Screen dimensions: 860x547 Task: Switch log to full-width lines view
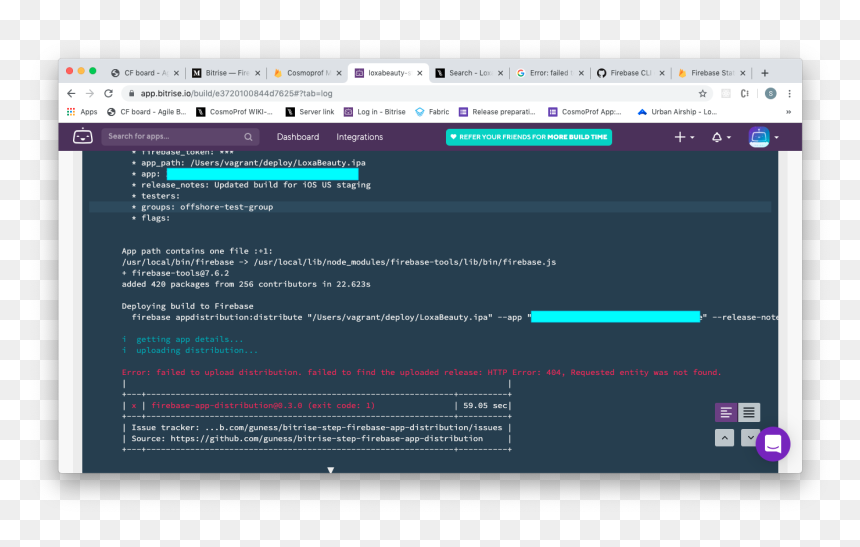(x=749, y=412)
